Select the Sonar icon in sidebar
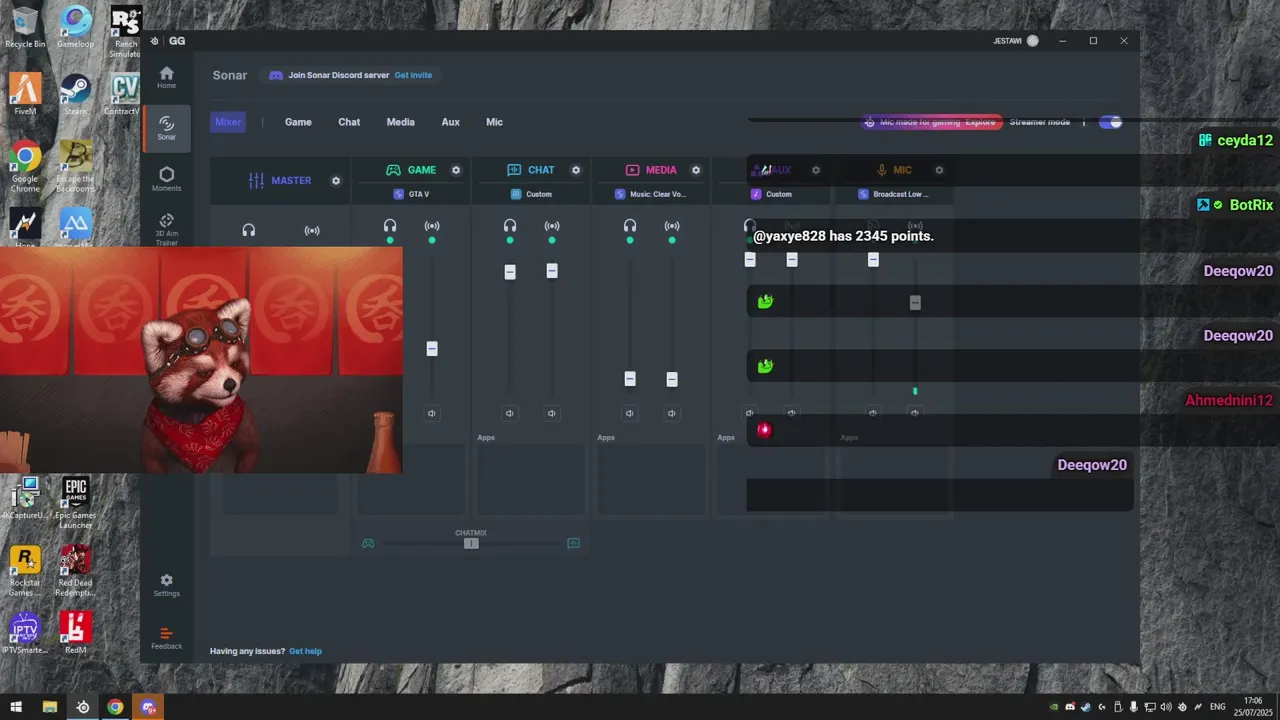This screenshot has height=720, width=1280. point(166,128)
